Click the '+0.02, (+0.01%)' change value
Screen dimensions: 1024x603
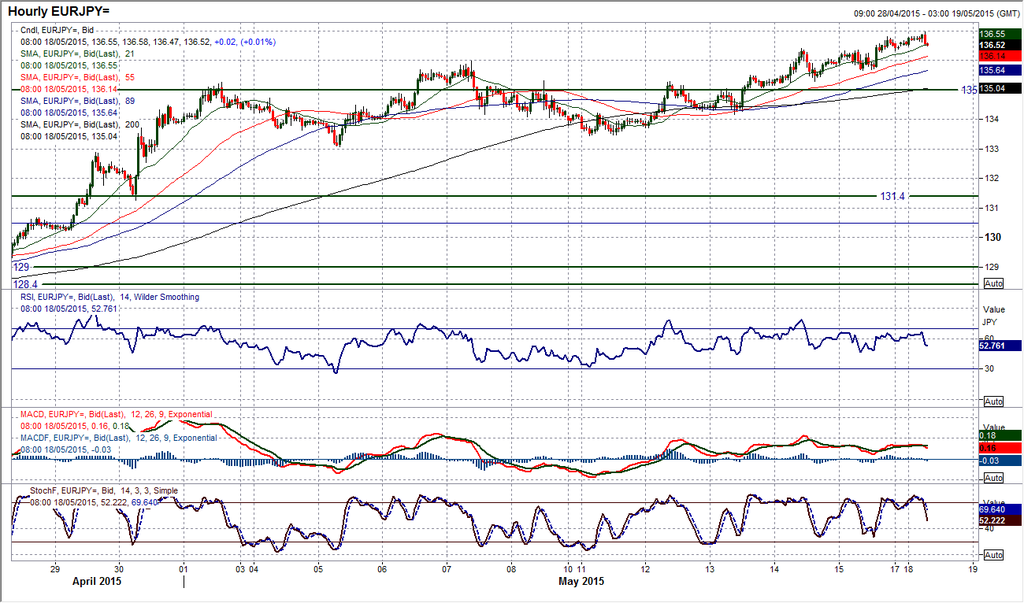tap(246, 42)
